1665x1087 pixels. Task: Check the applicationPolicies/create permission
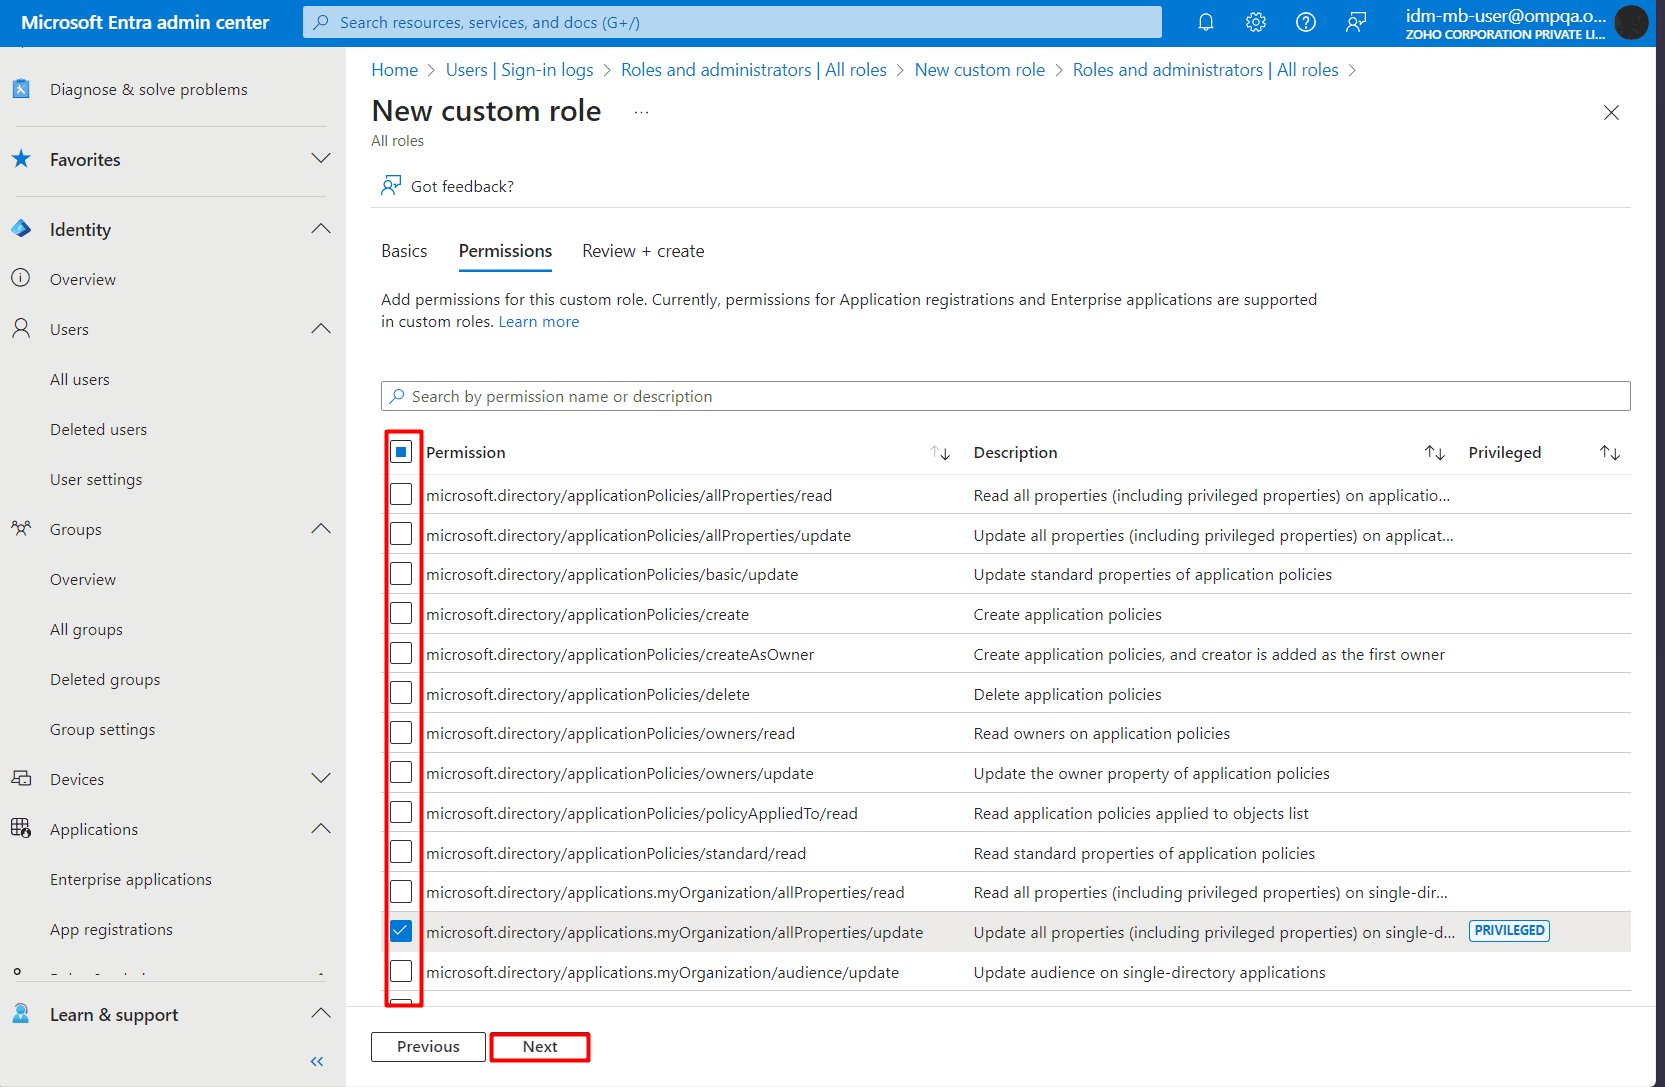[401, 612]
